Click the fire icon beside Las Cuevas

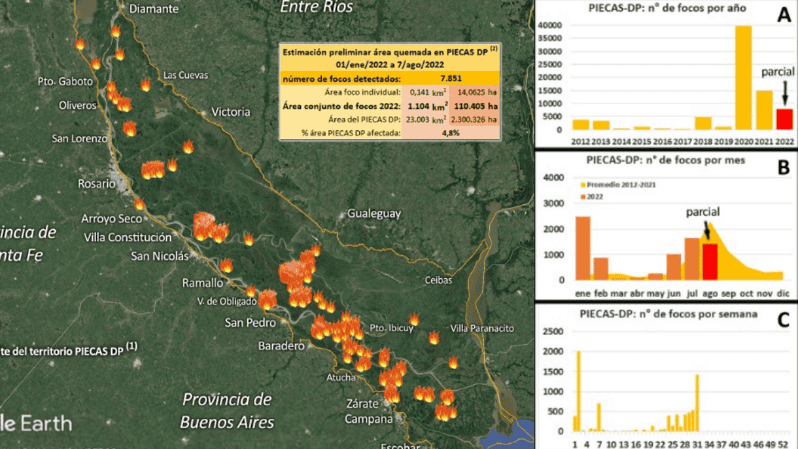point(146,85)
